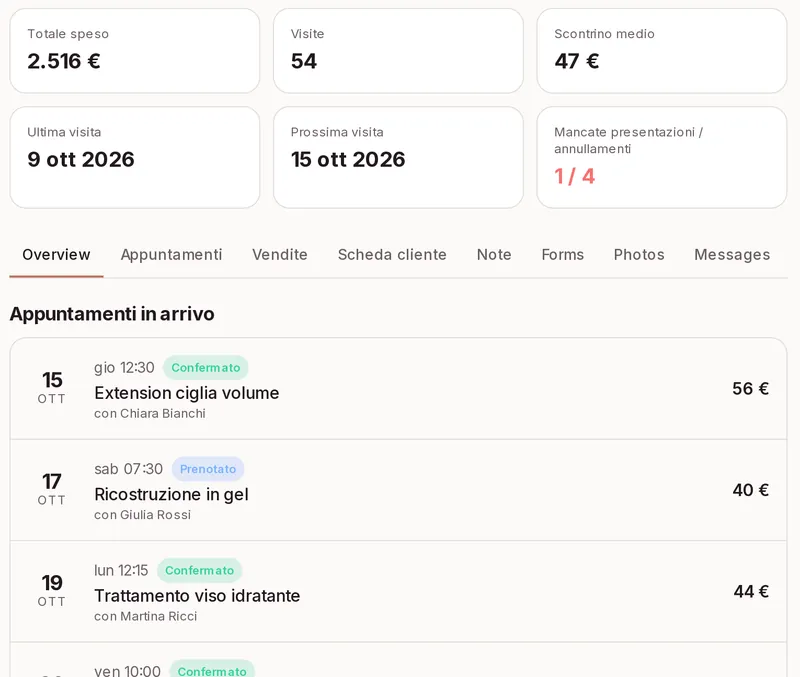
Task: Open the Scheda cliente tab
Action: [x=392, y=255]
